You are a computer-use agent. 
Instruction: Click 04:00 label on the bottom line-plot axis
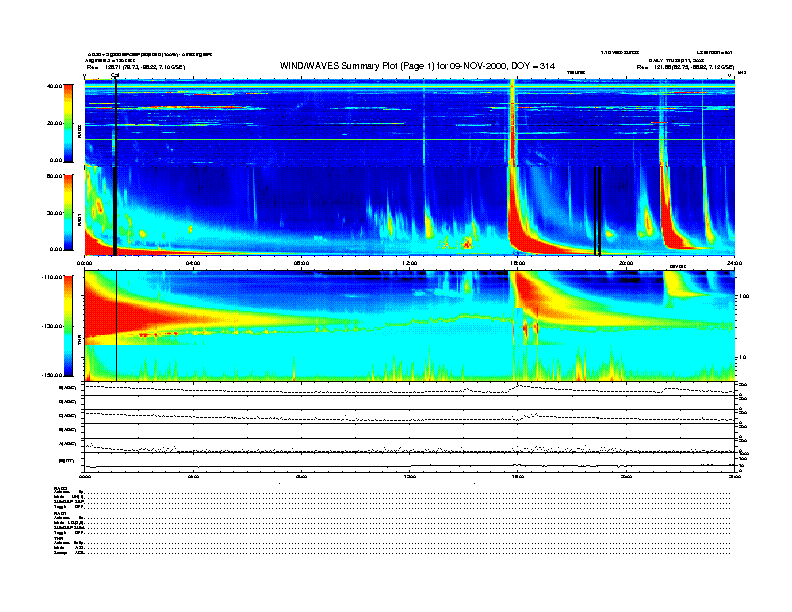[193, 476]
